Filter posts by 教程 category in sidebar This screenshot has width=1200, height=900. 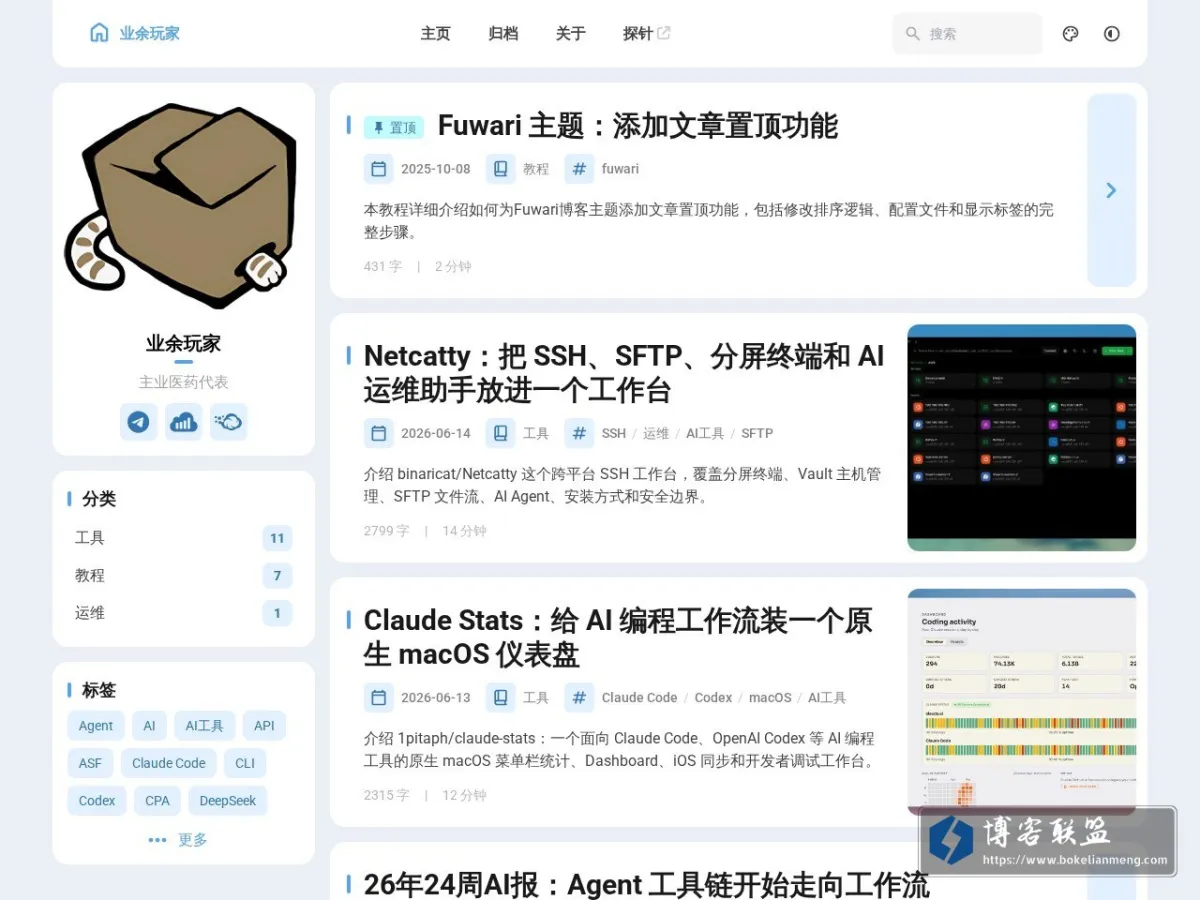coord(183,576)
